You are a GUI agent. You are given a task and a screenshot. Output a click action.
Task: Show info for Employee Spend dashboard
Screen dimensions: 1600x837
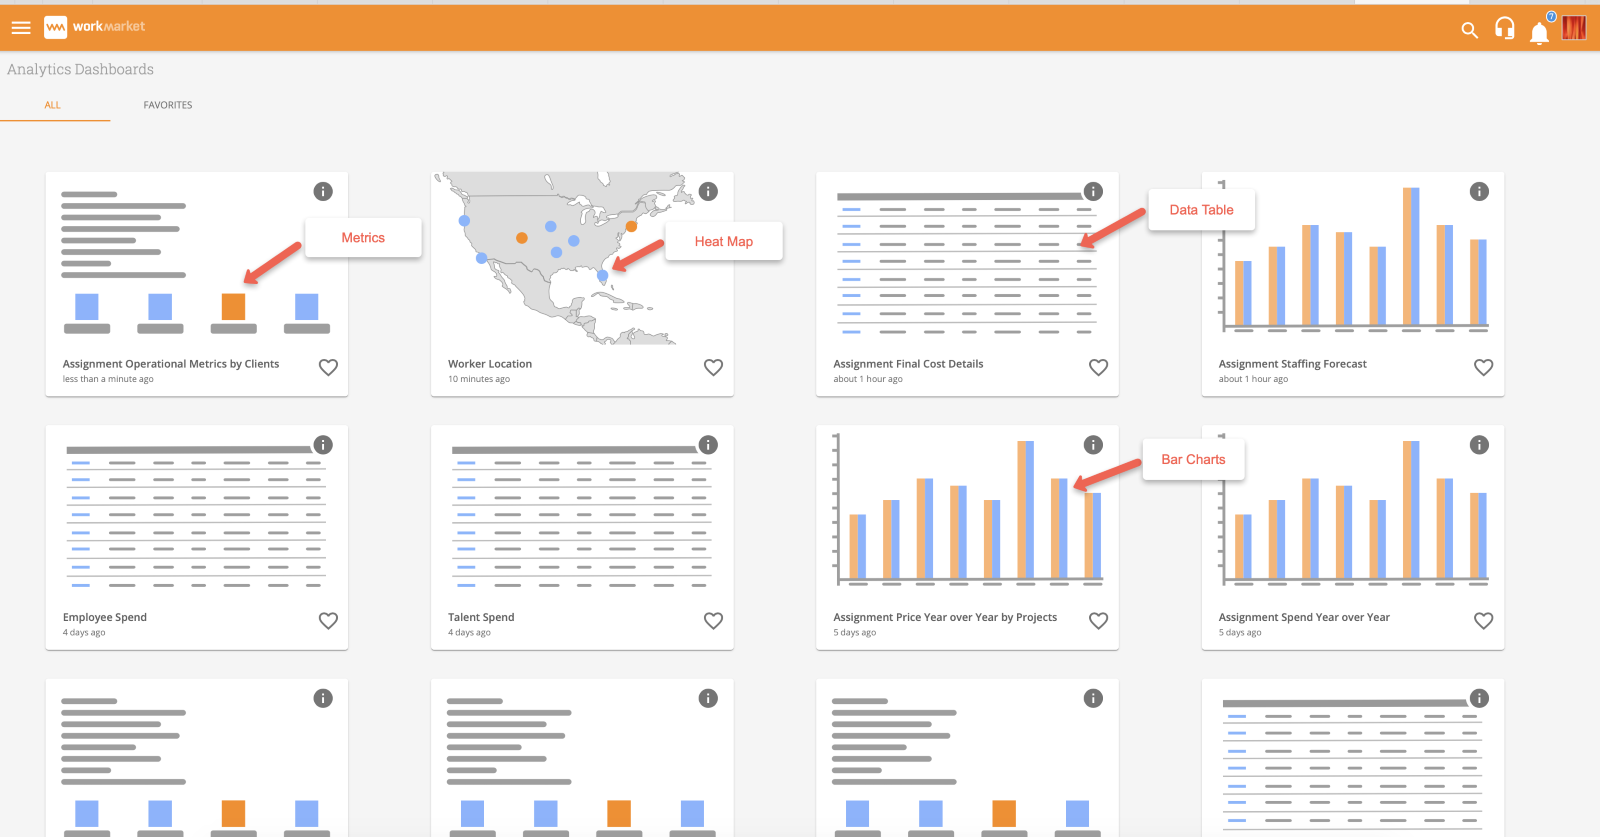click(x=323, y=445)
